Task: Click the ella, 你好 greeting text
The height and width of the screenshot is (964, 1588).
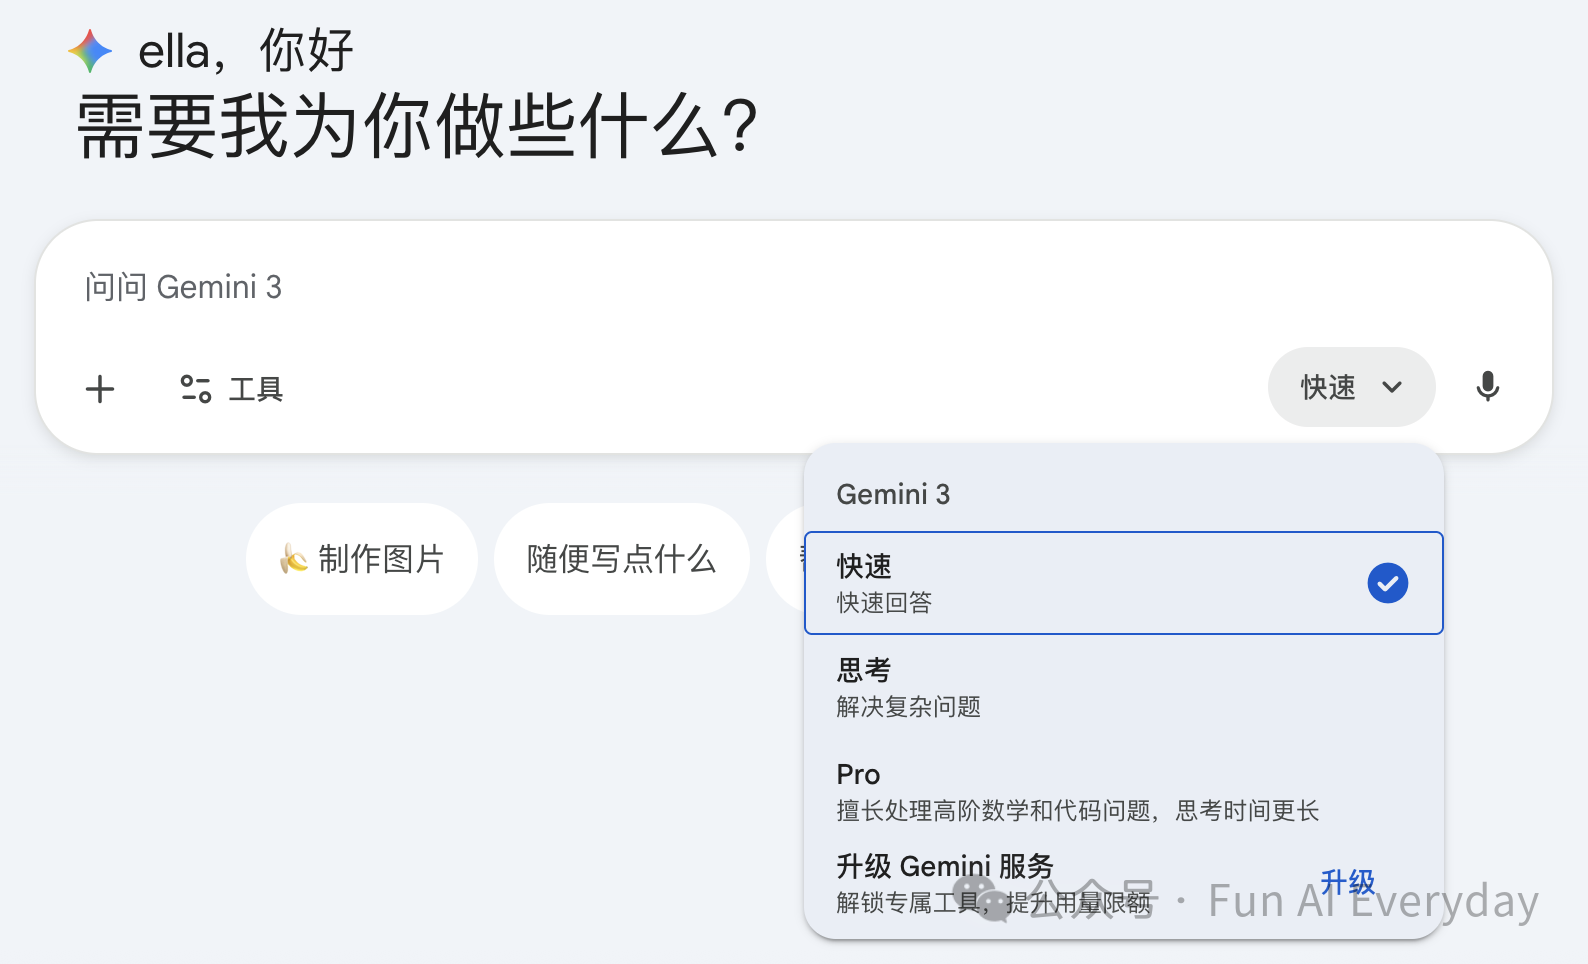Action: (246, 51)
